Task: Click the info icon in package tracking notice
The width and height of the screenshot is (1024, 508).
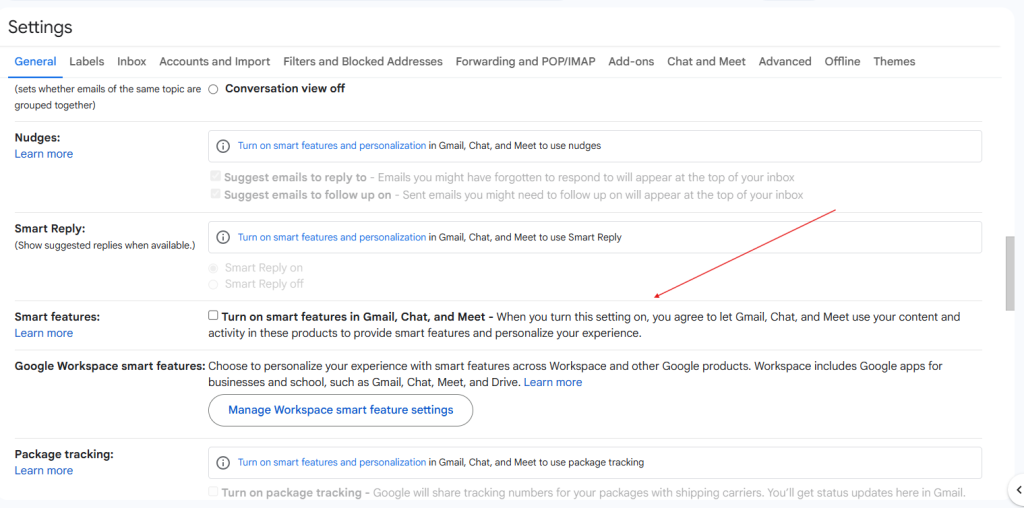Action: pos(223,463)
